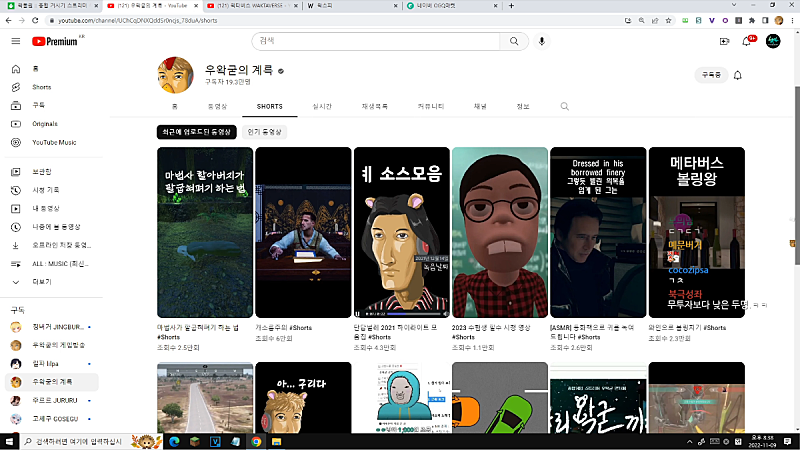
Task: Open 징버거 JINGBURGER subscription channel
Action: [x=58, y=327]
